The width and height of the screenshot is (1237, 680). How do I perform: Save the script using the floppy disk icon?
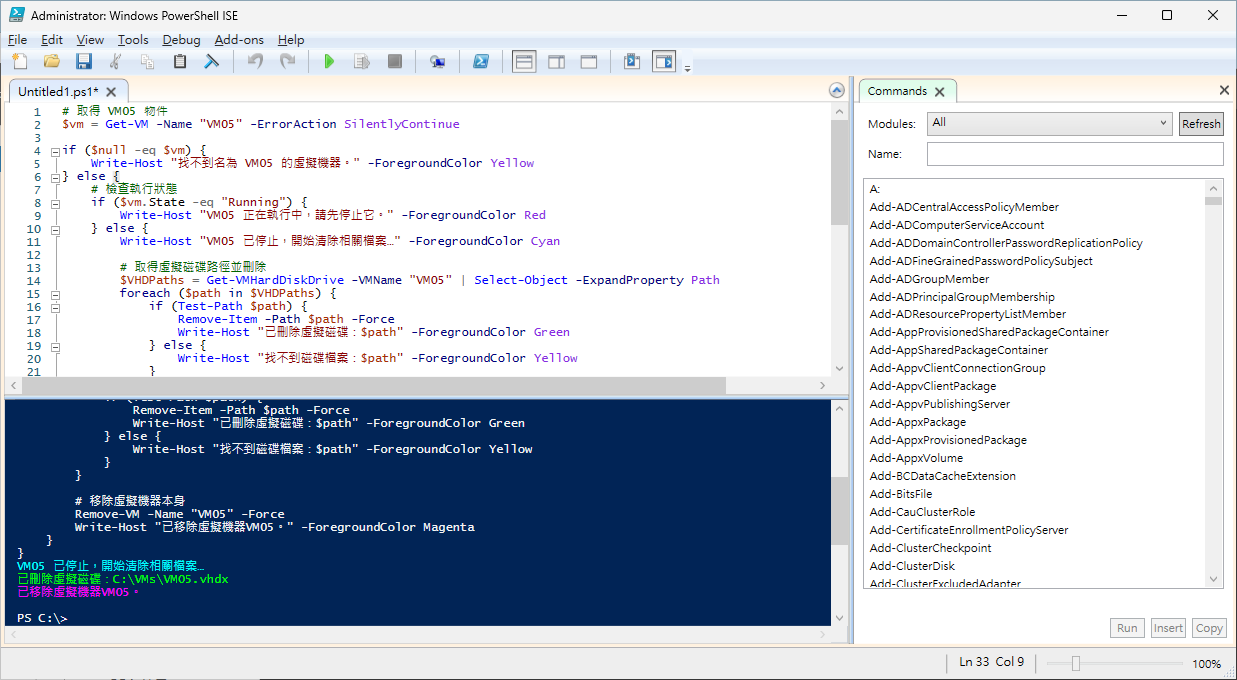(x=84, y=62)
